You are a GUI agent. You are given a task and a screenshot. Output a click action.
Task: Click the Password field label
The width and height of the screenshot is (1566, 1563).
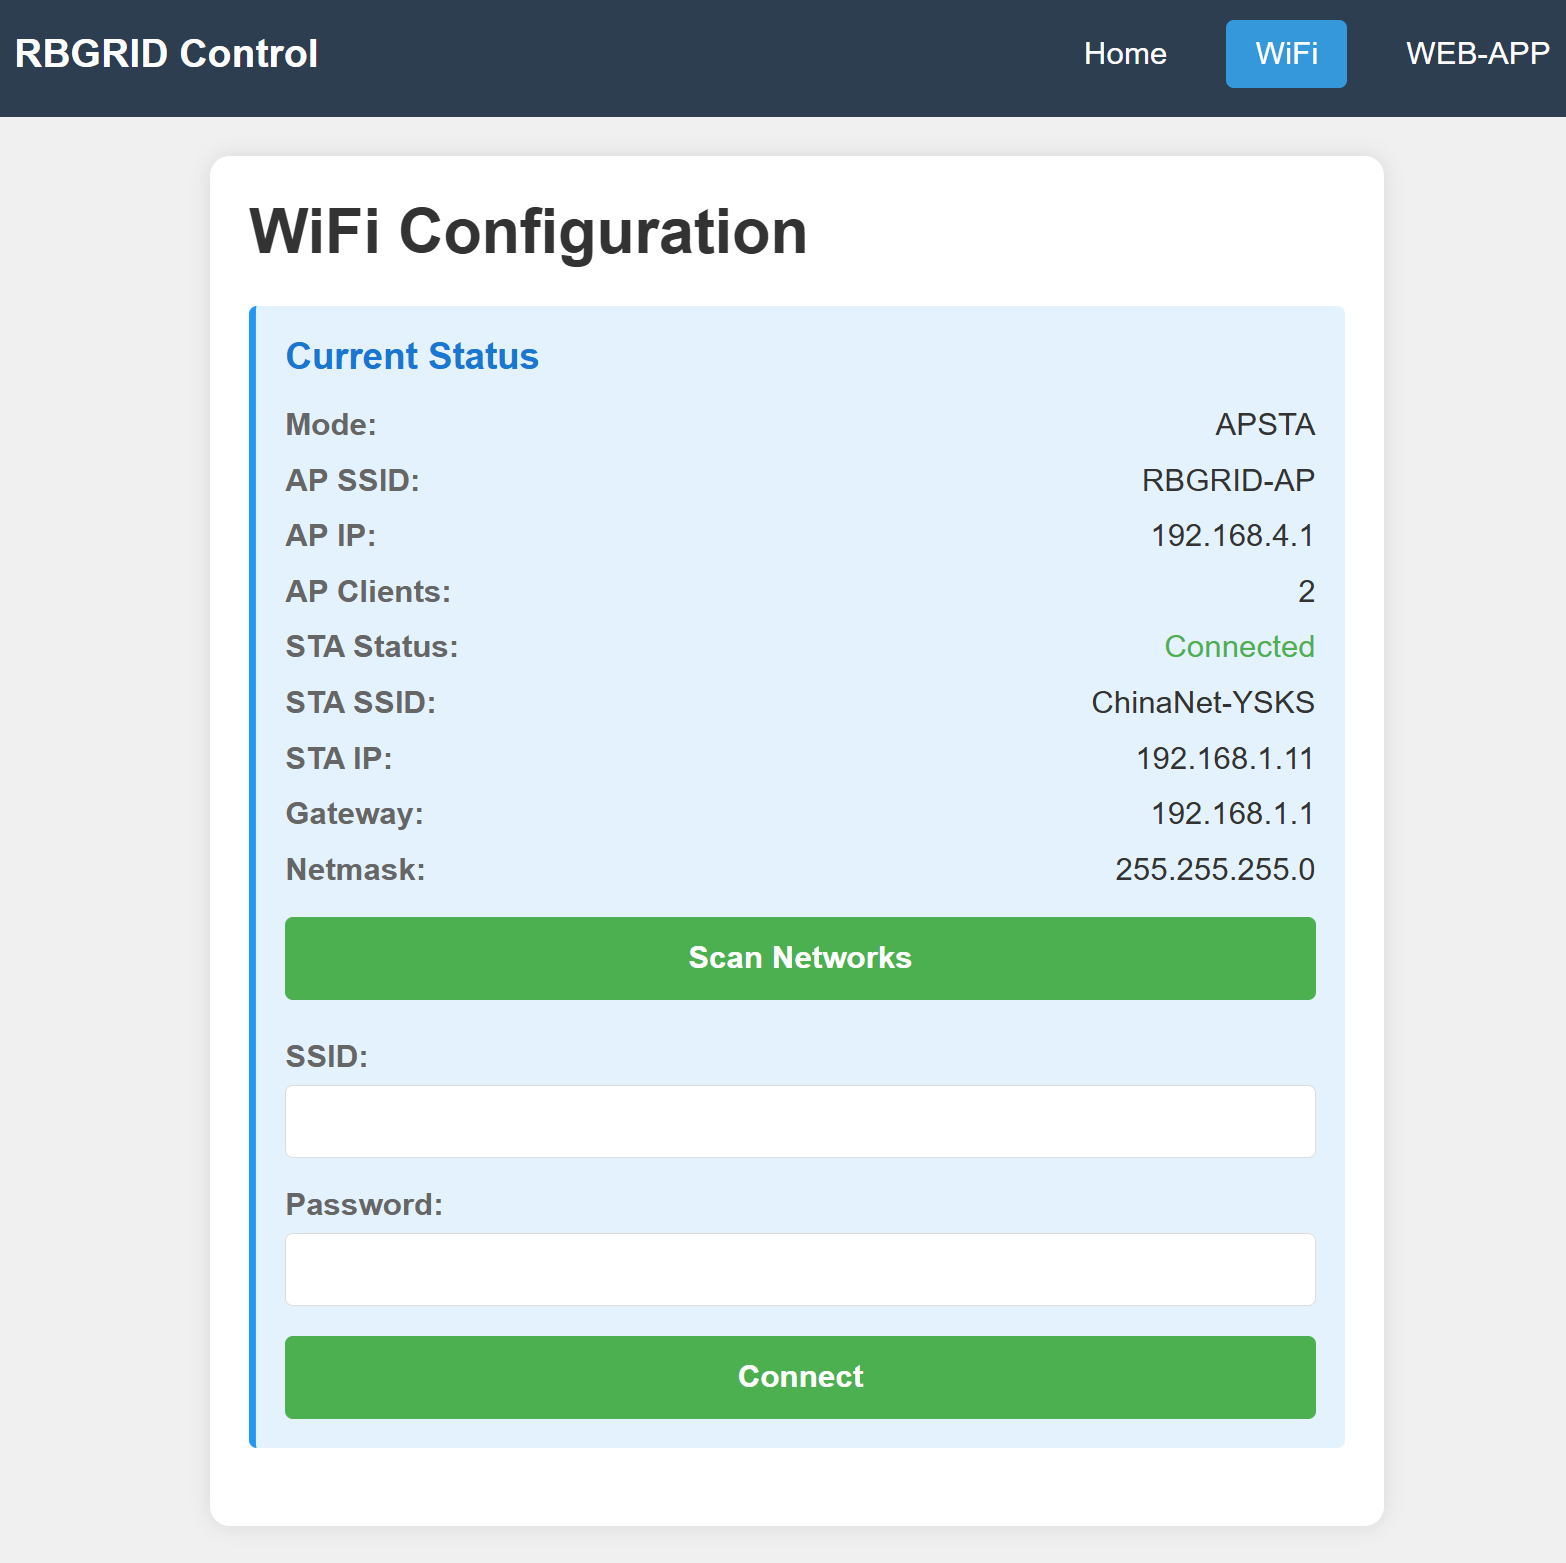pyautogui.click(x=364, y=1205)
